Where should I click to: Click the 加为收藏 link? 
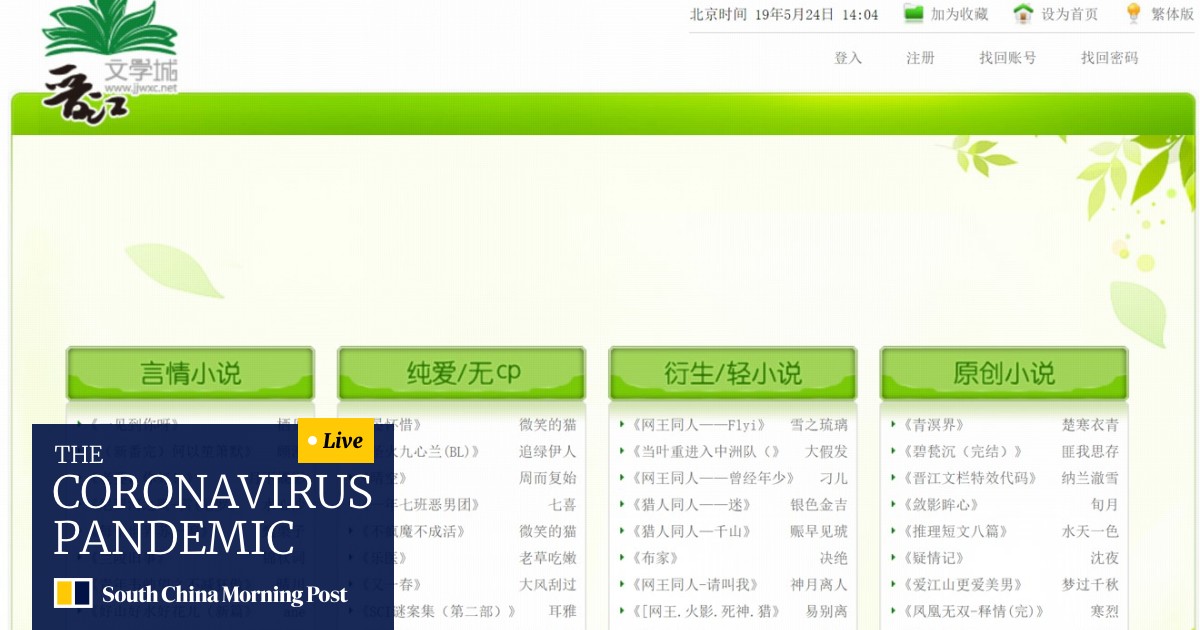959,14
